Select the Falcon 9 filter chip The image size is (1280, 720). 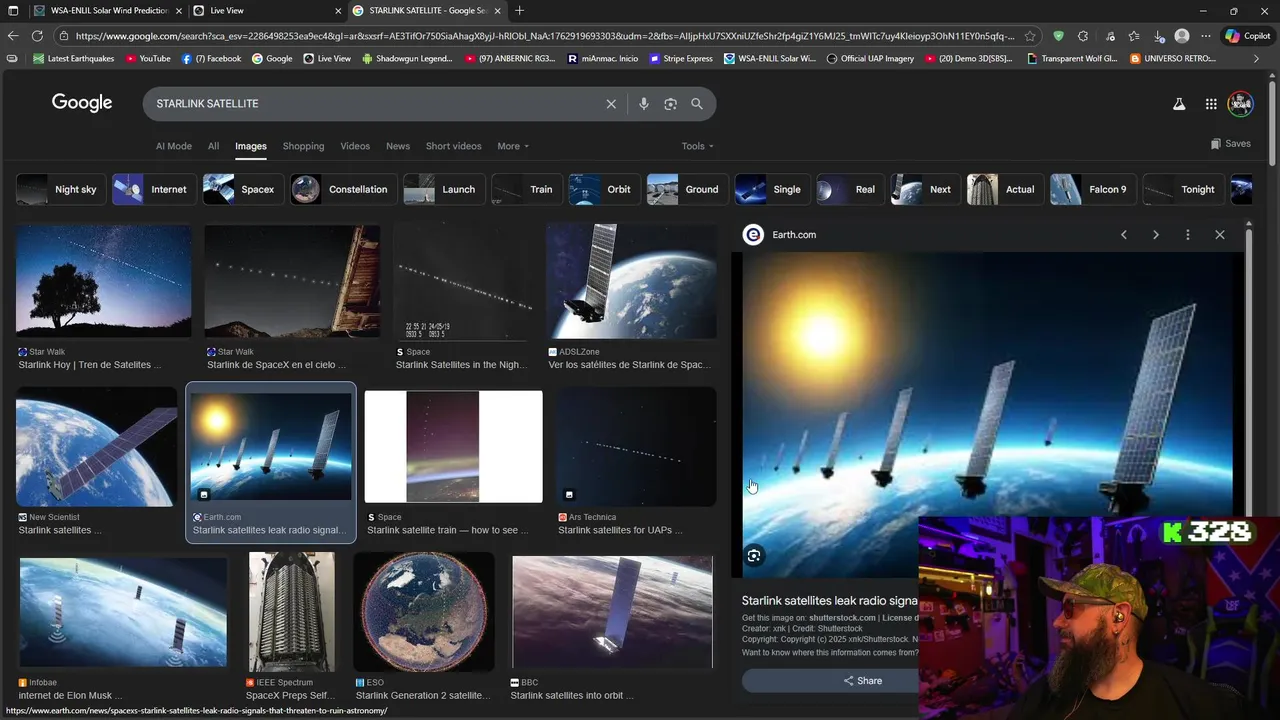(x=1092, y=189)
